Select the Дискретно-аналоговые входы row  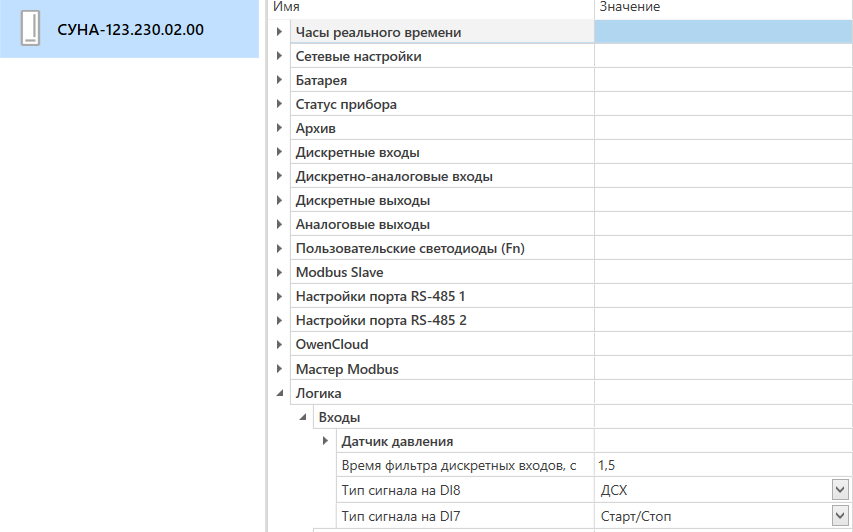442,176
